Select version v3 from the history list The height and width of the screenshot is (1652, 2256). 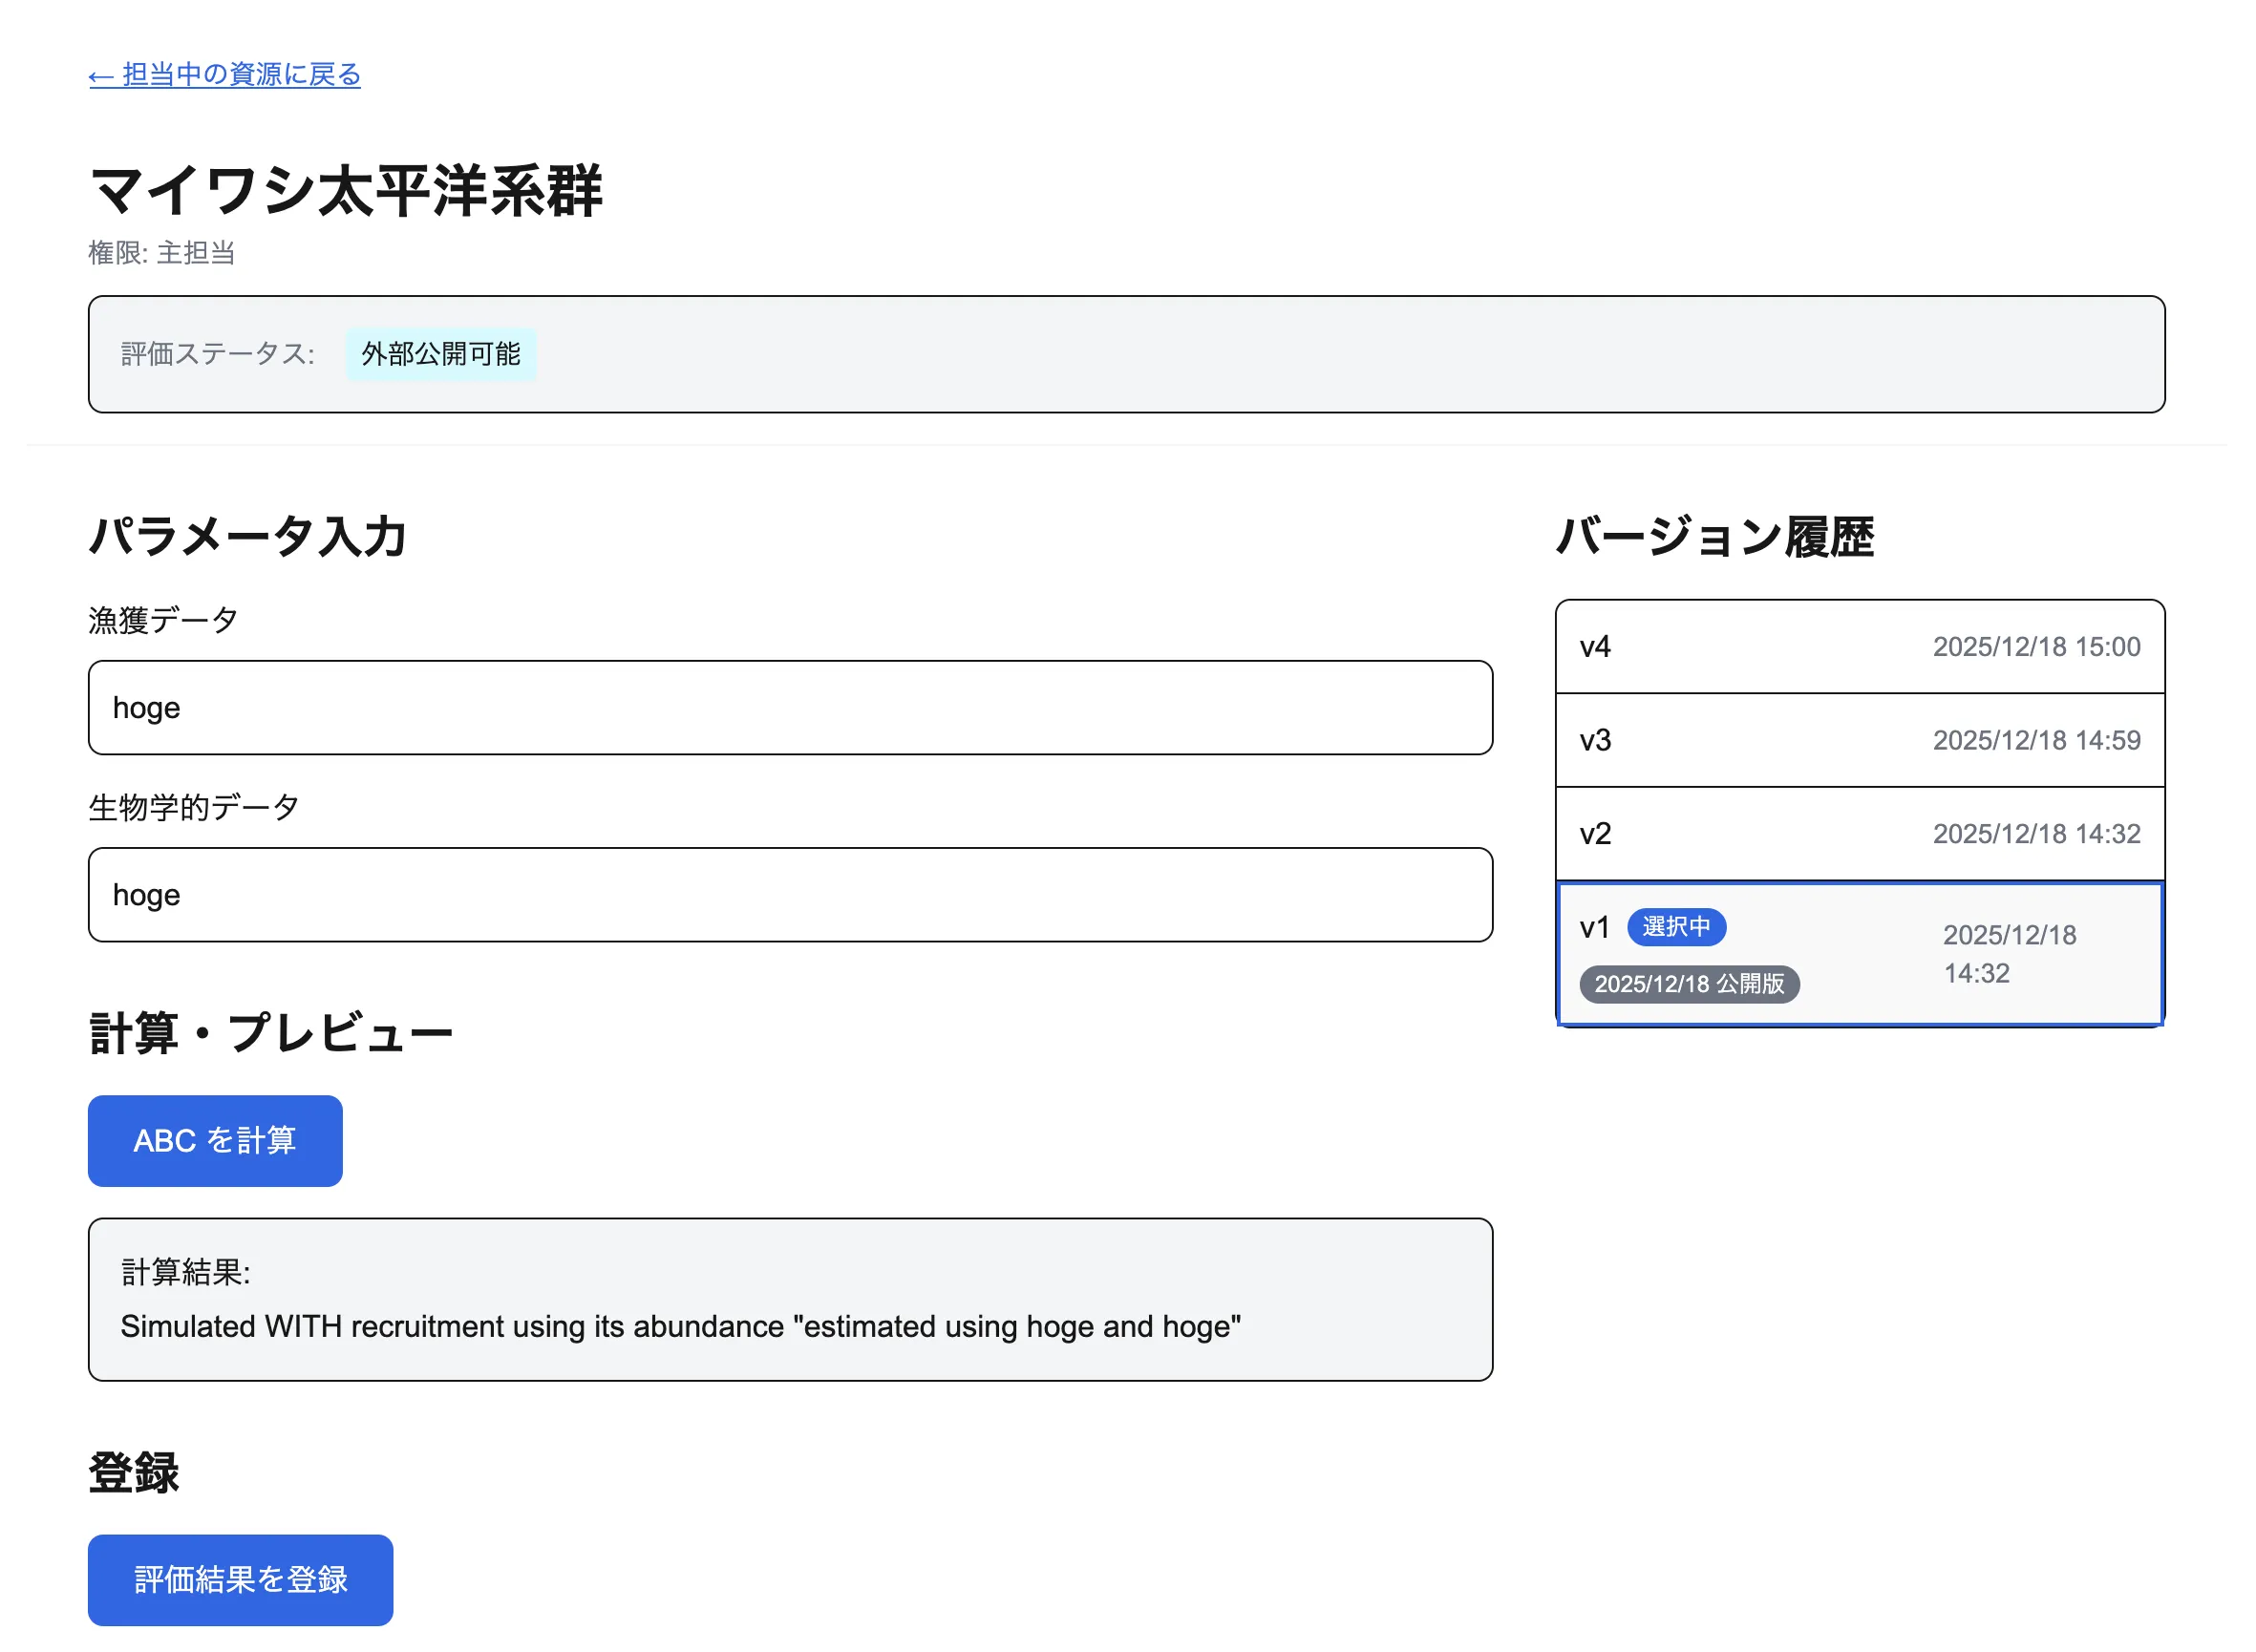coord(1858,739)
